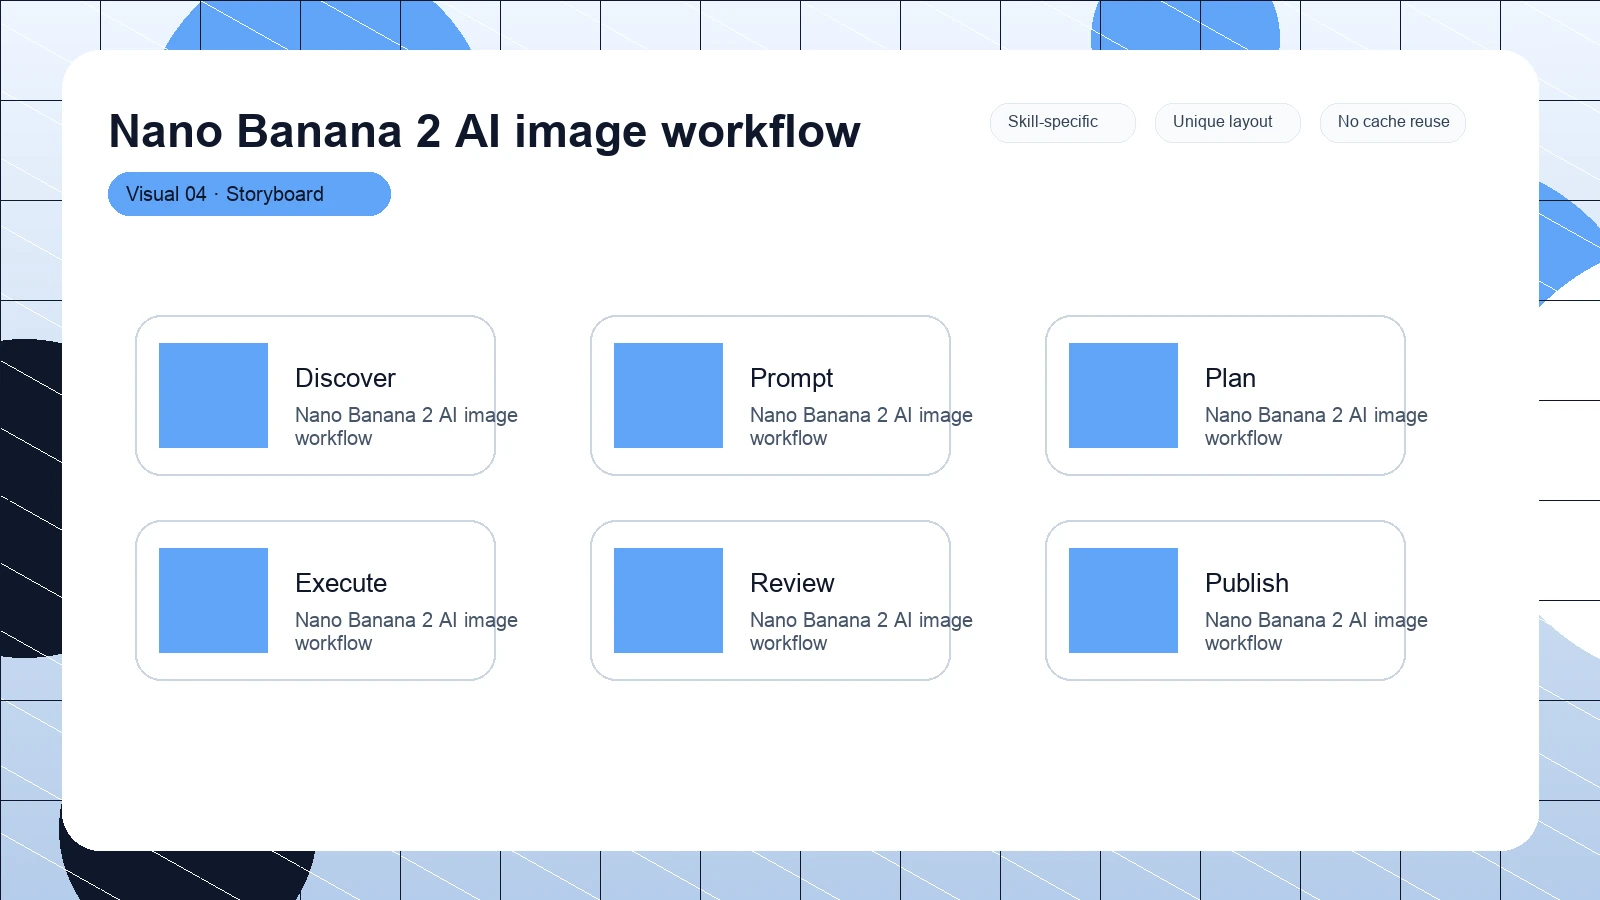Click the Plan card title
This screenshot has height=900, width=1600.
[1230, 378]
